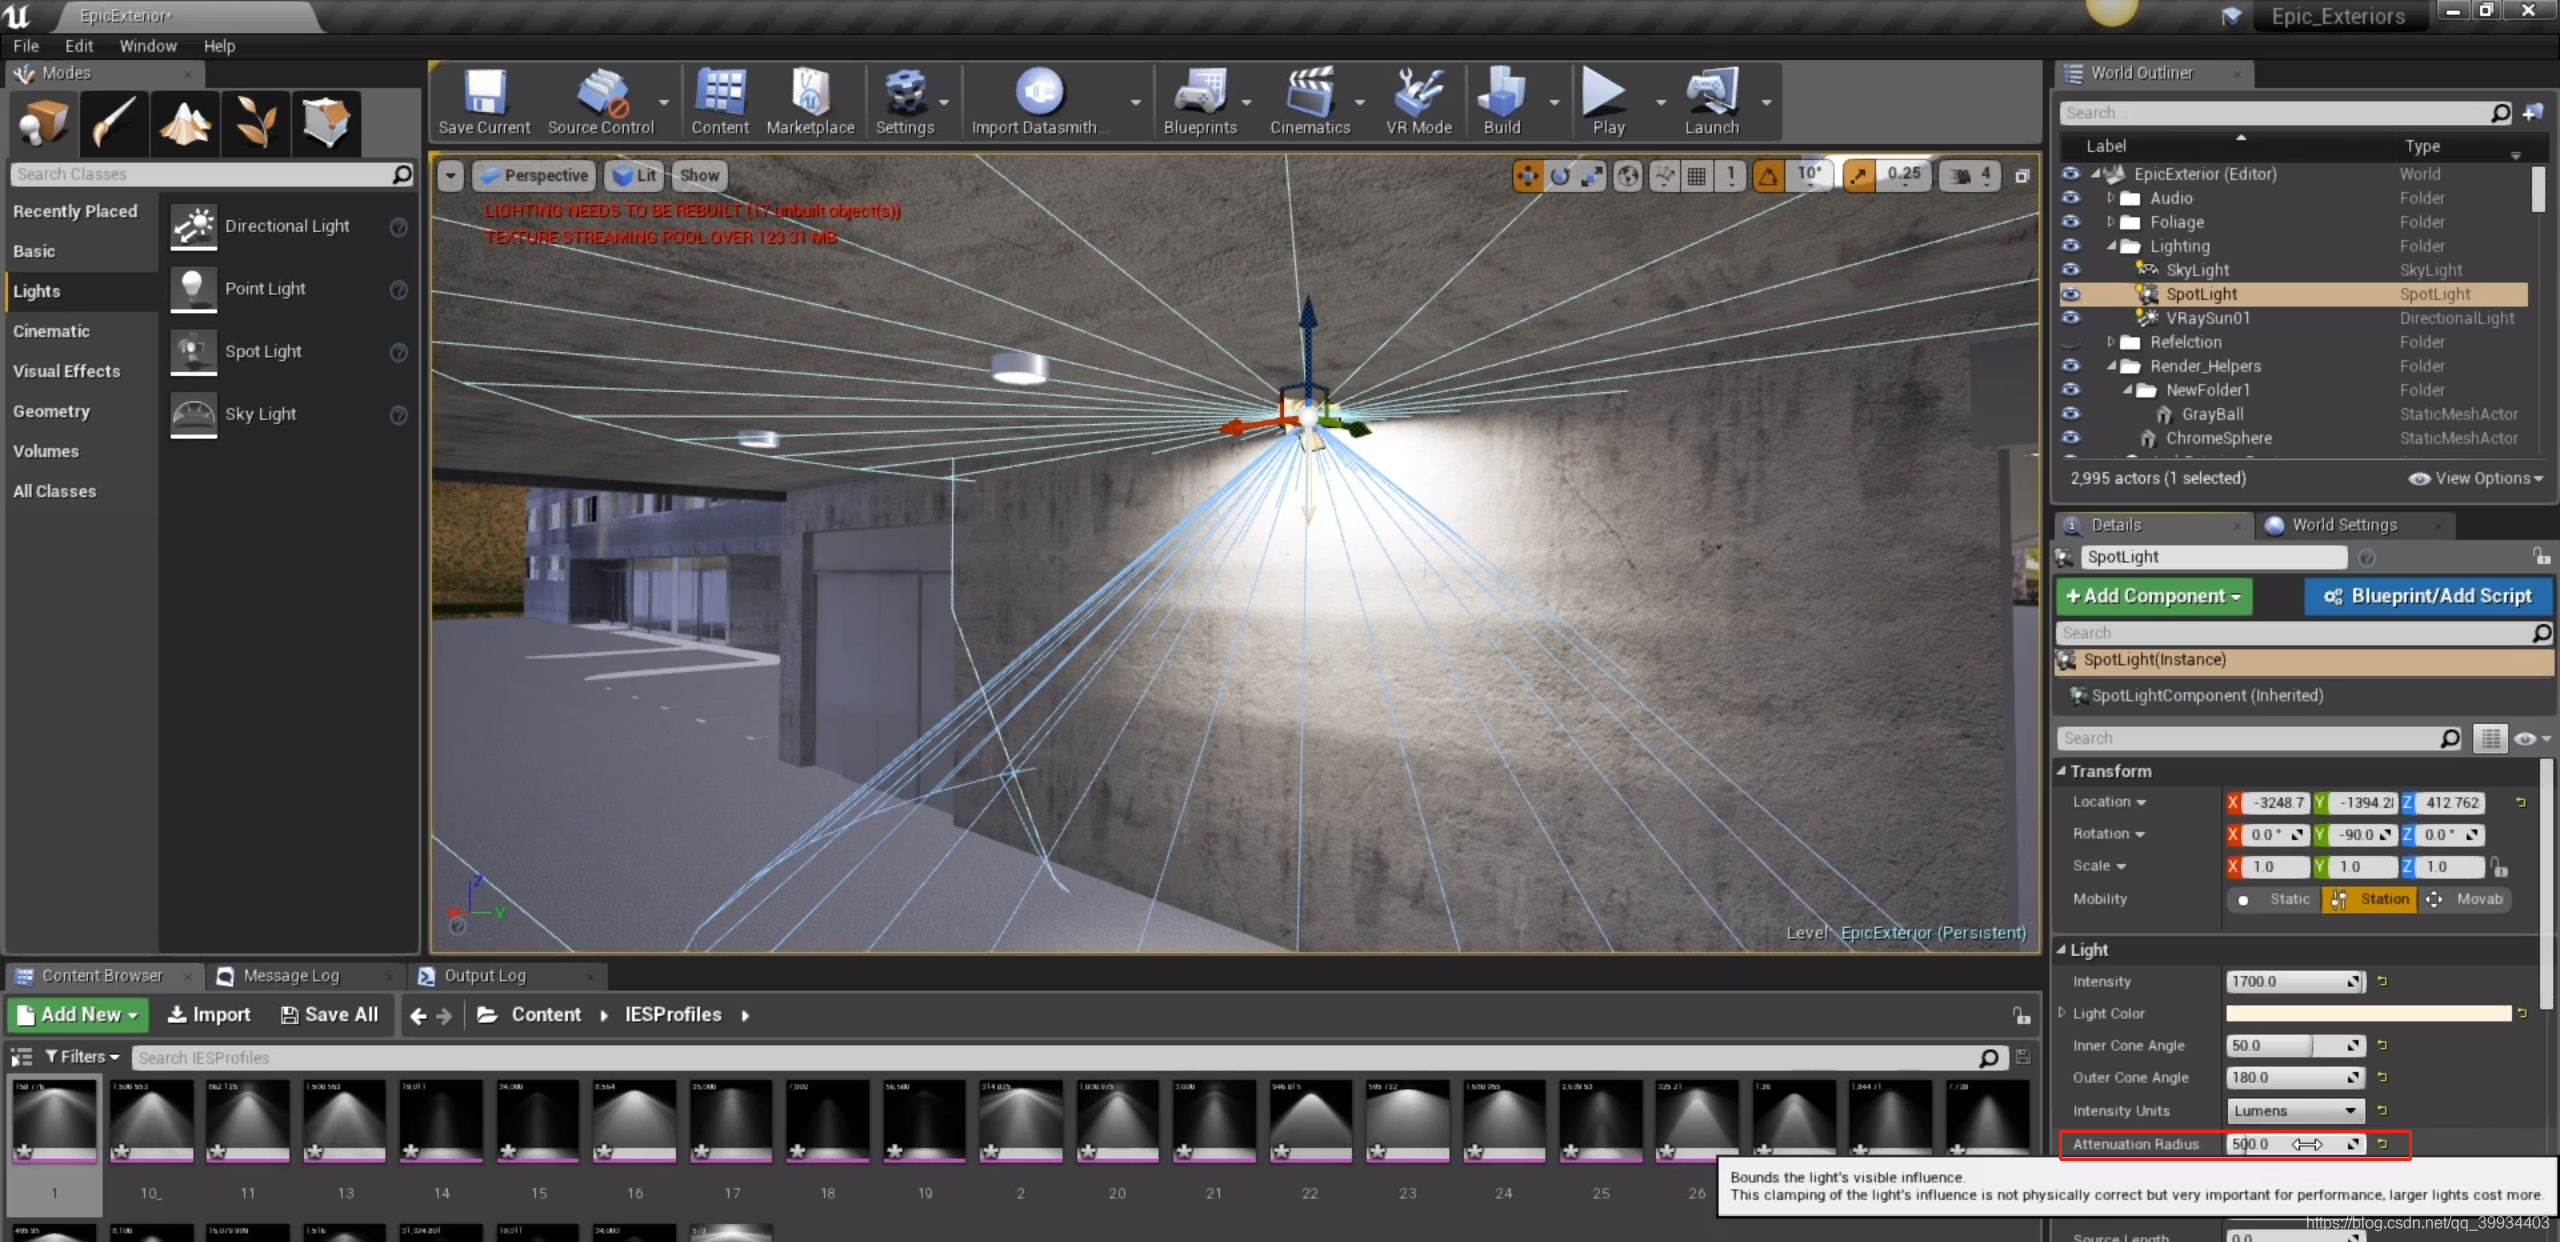Open the View Options dropdown in outliner

[2476, 479]
